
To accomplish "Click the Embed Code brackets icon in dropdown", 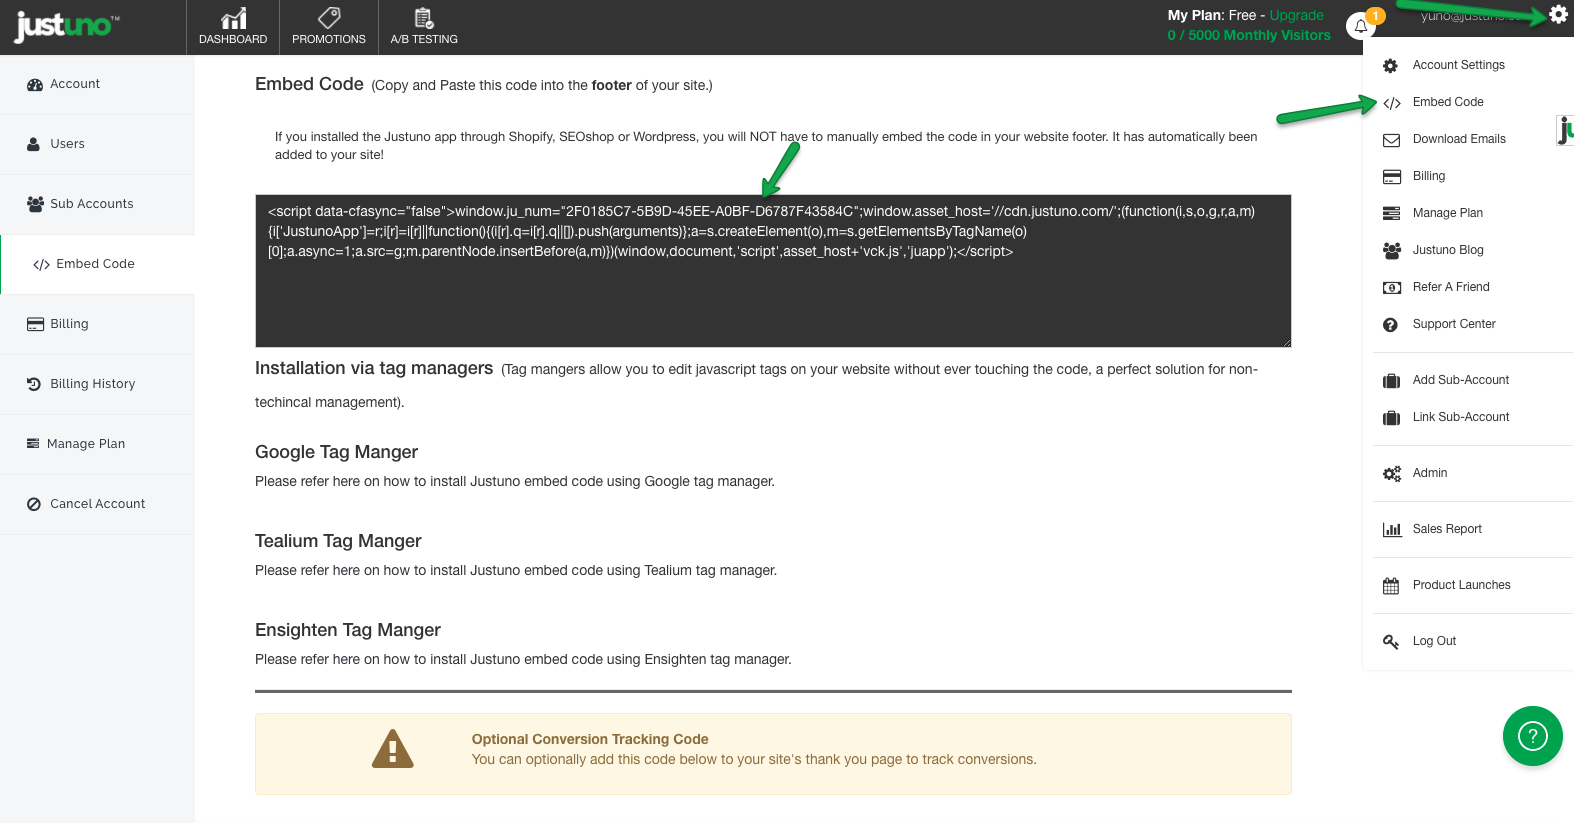I will [x=1391, y=103].
